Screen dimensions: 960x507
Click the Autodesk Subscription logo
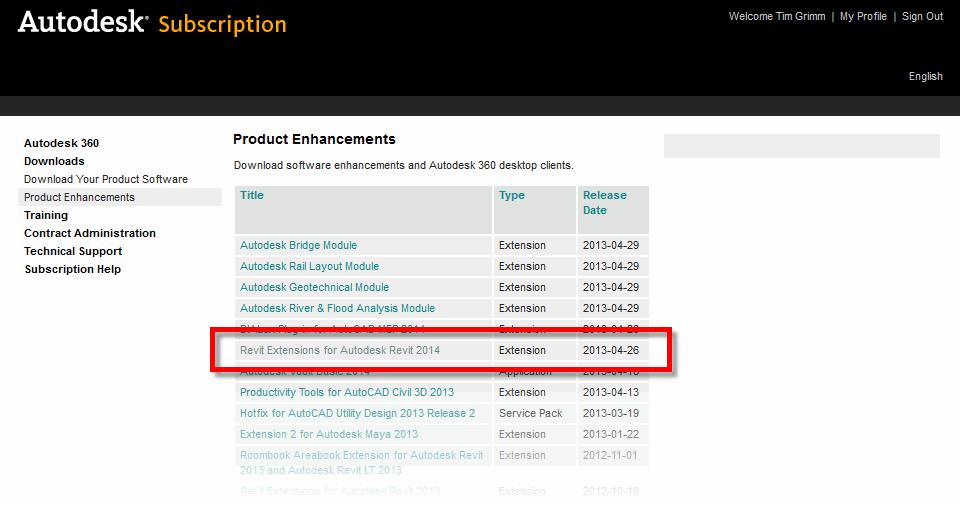[152, 23]
